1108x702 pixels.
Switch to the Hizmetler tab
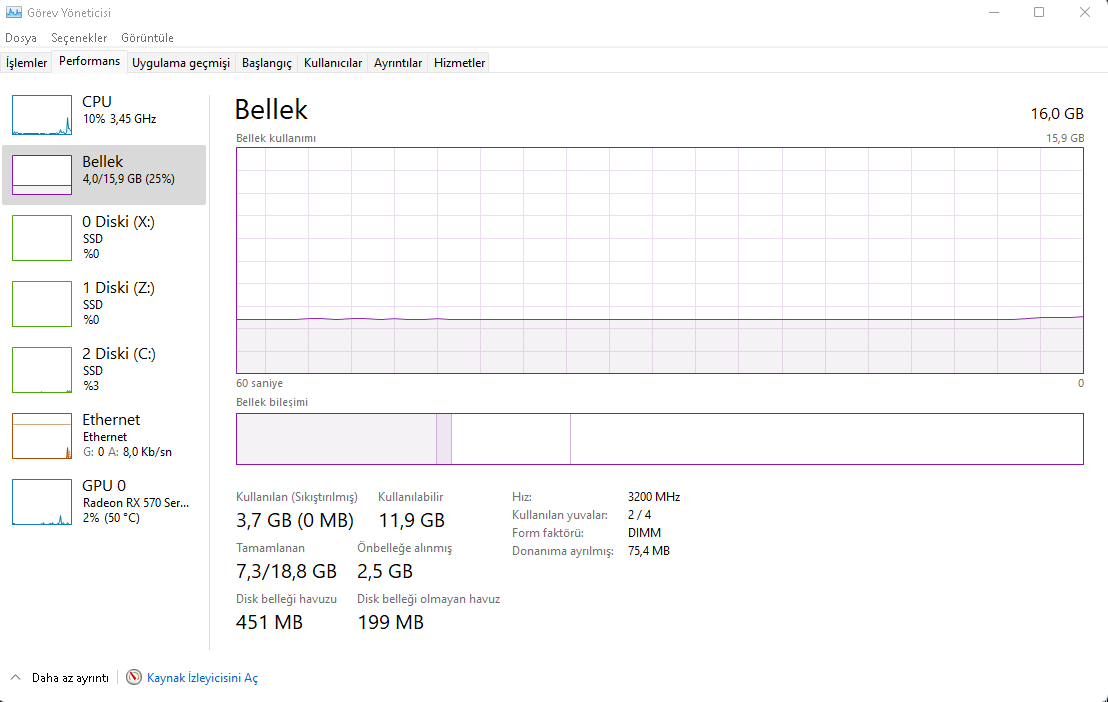click(x=459, y=63)
